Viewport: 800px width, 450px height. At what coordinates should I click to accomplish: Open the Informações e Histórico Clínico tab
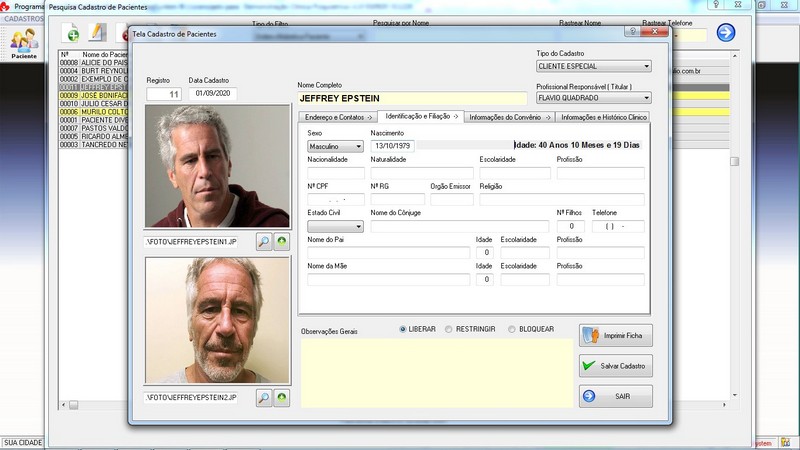coord(603,117)
